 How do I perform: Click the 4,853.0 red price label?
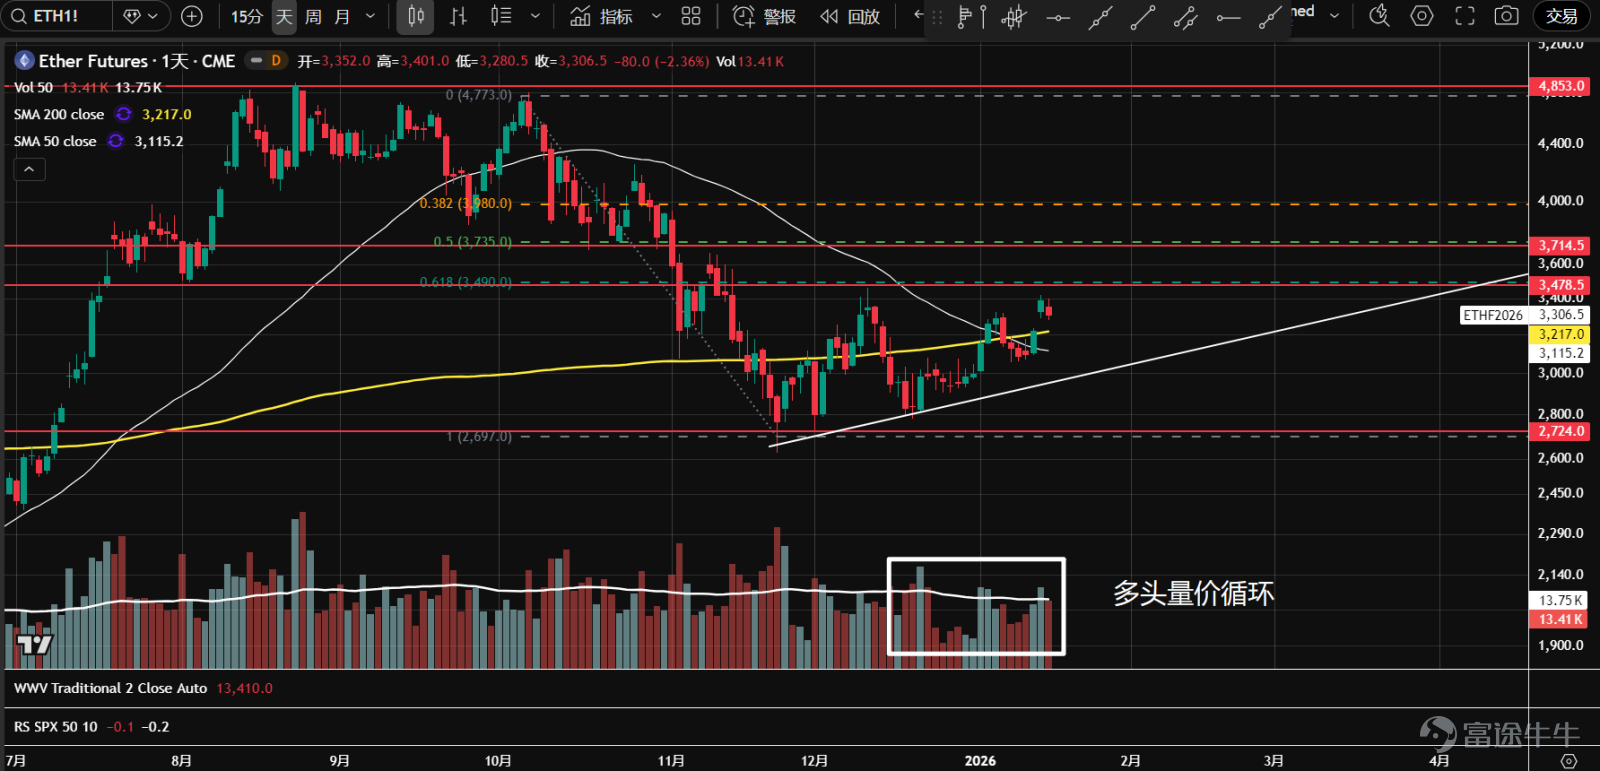pyautogui.click(x=1560, y=86)
